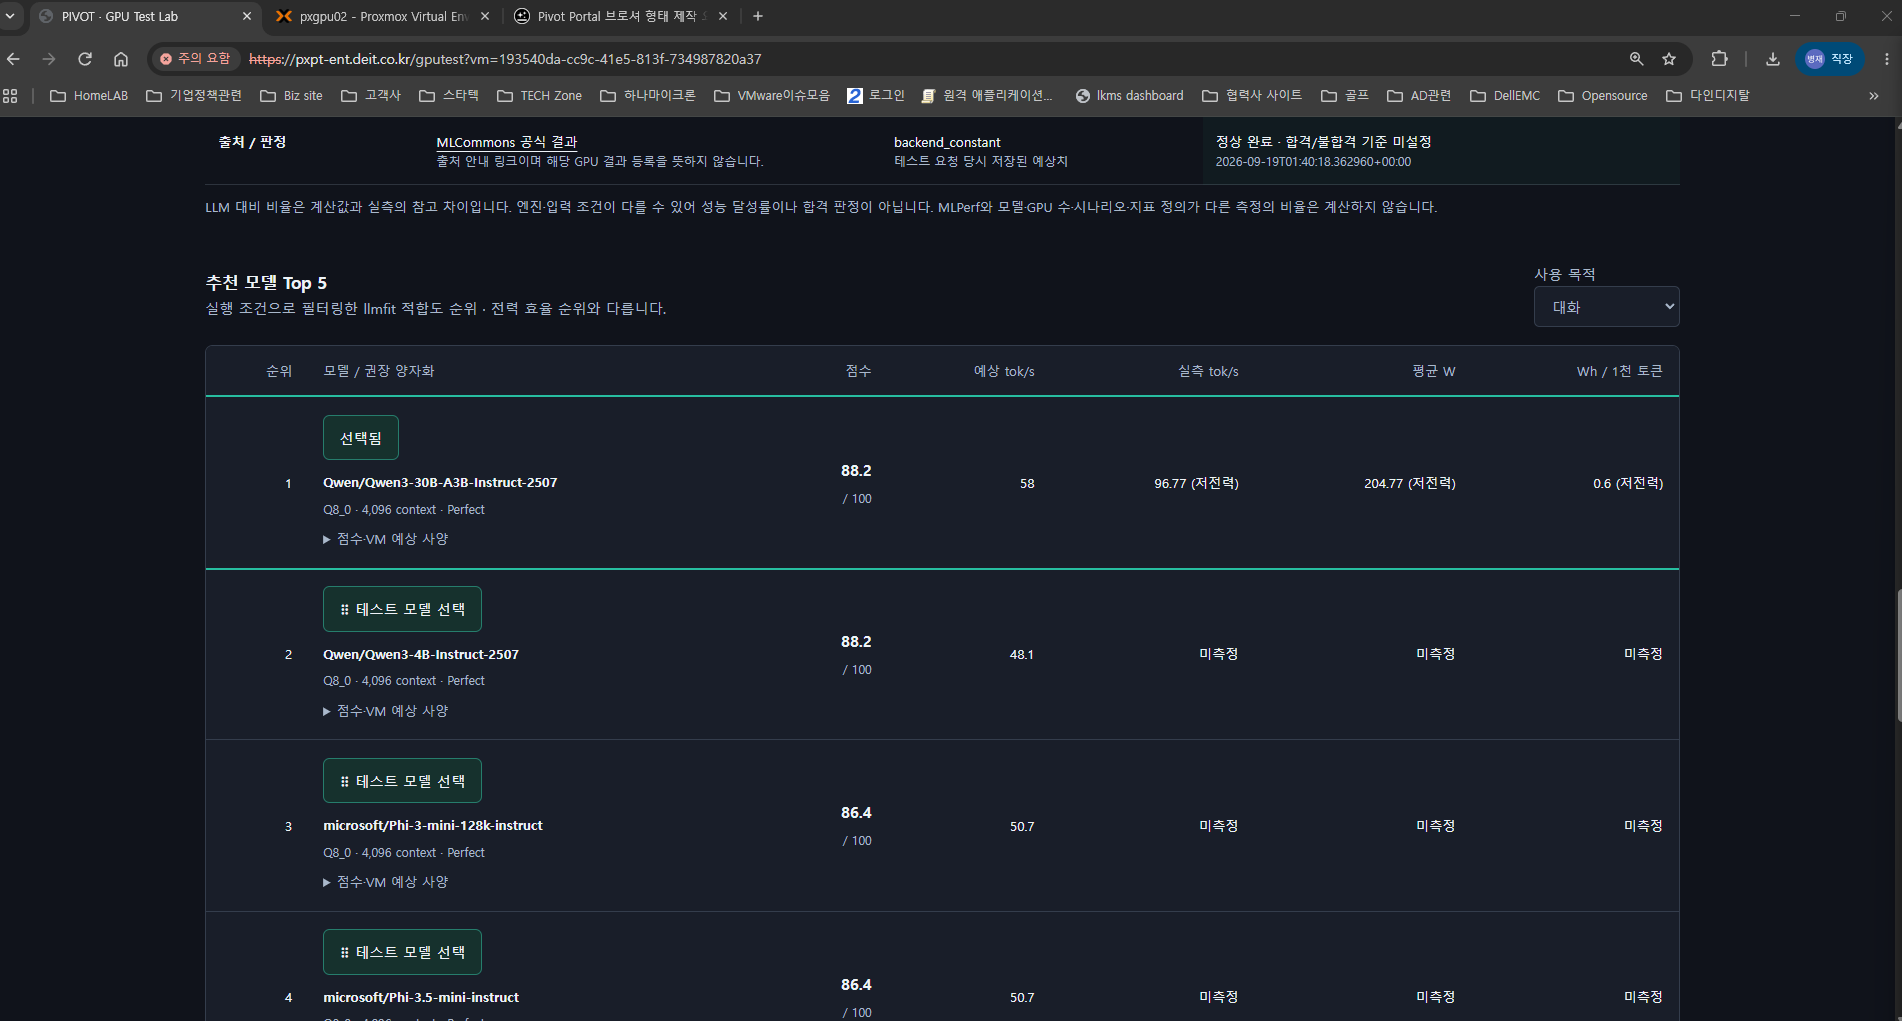This screenshot has width=1902, height=1021.
Task: Open the 다인디지탈 bookmark folder
Action: click(1708, 96)
